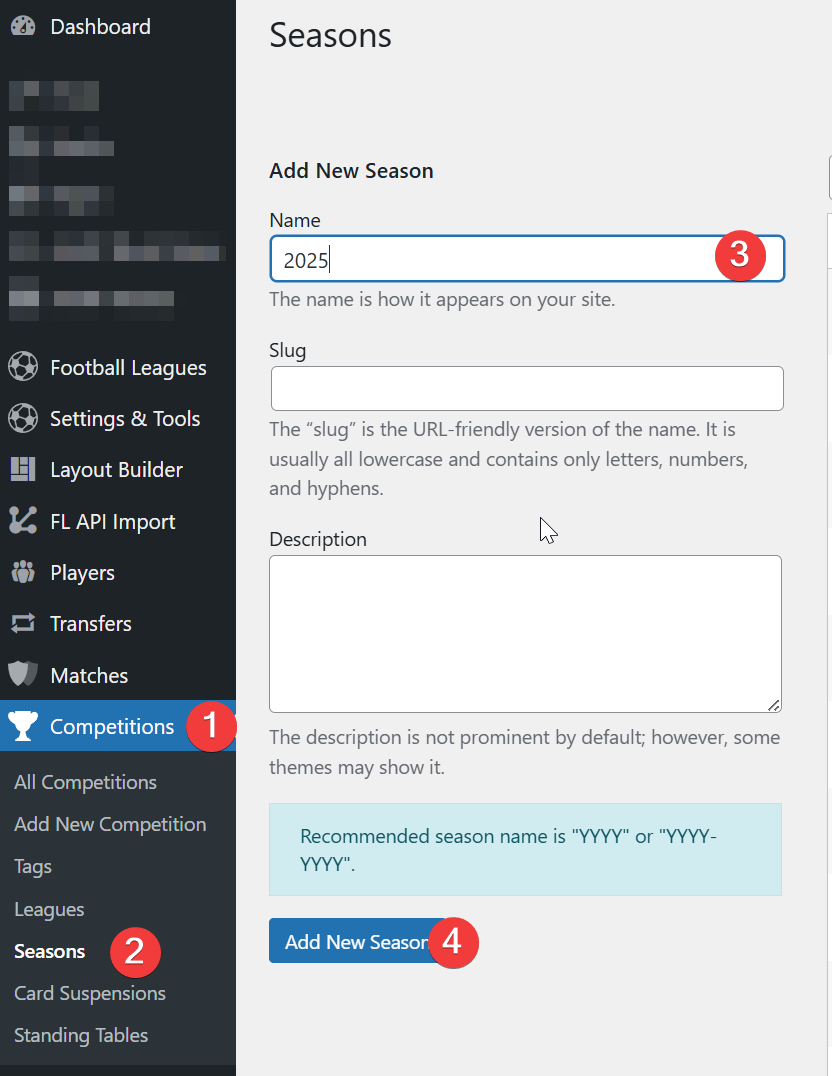Open All Competitions submenu item
This screenshot has height=1076, width=832.
[85, 782]
